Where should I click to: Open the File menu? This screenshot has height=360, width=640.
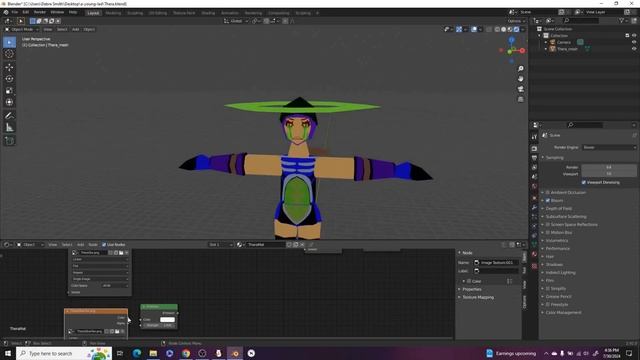pyautogui.click(x=15, y=12)
